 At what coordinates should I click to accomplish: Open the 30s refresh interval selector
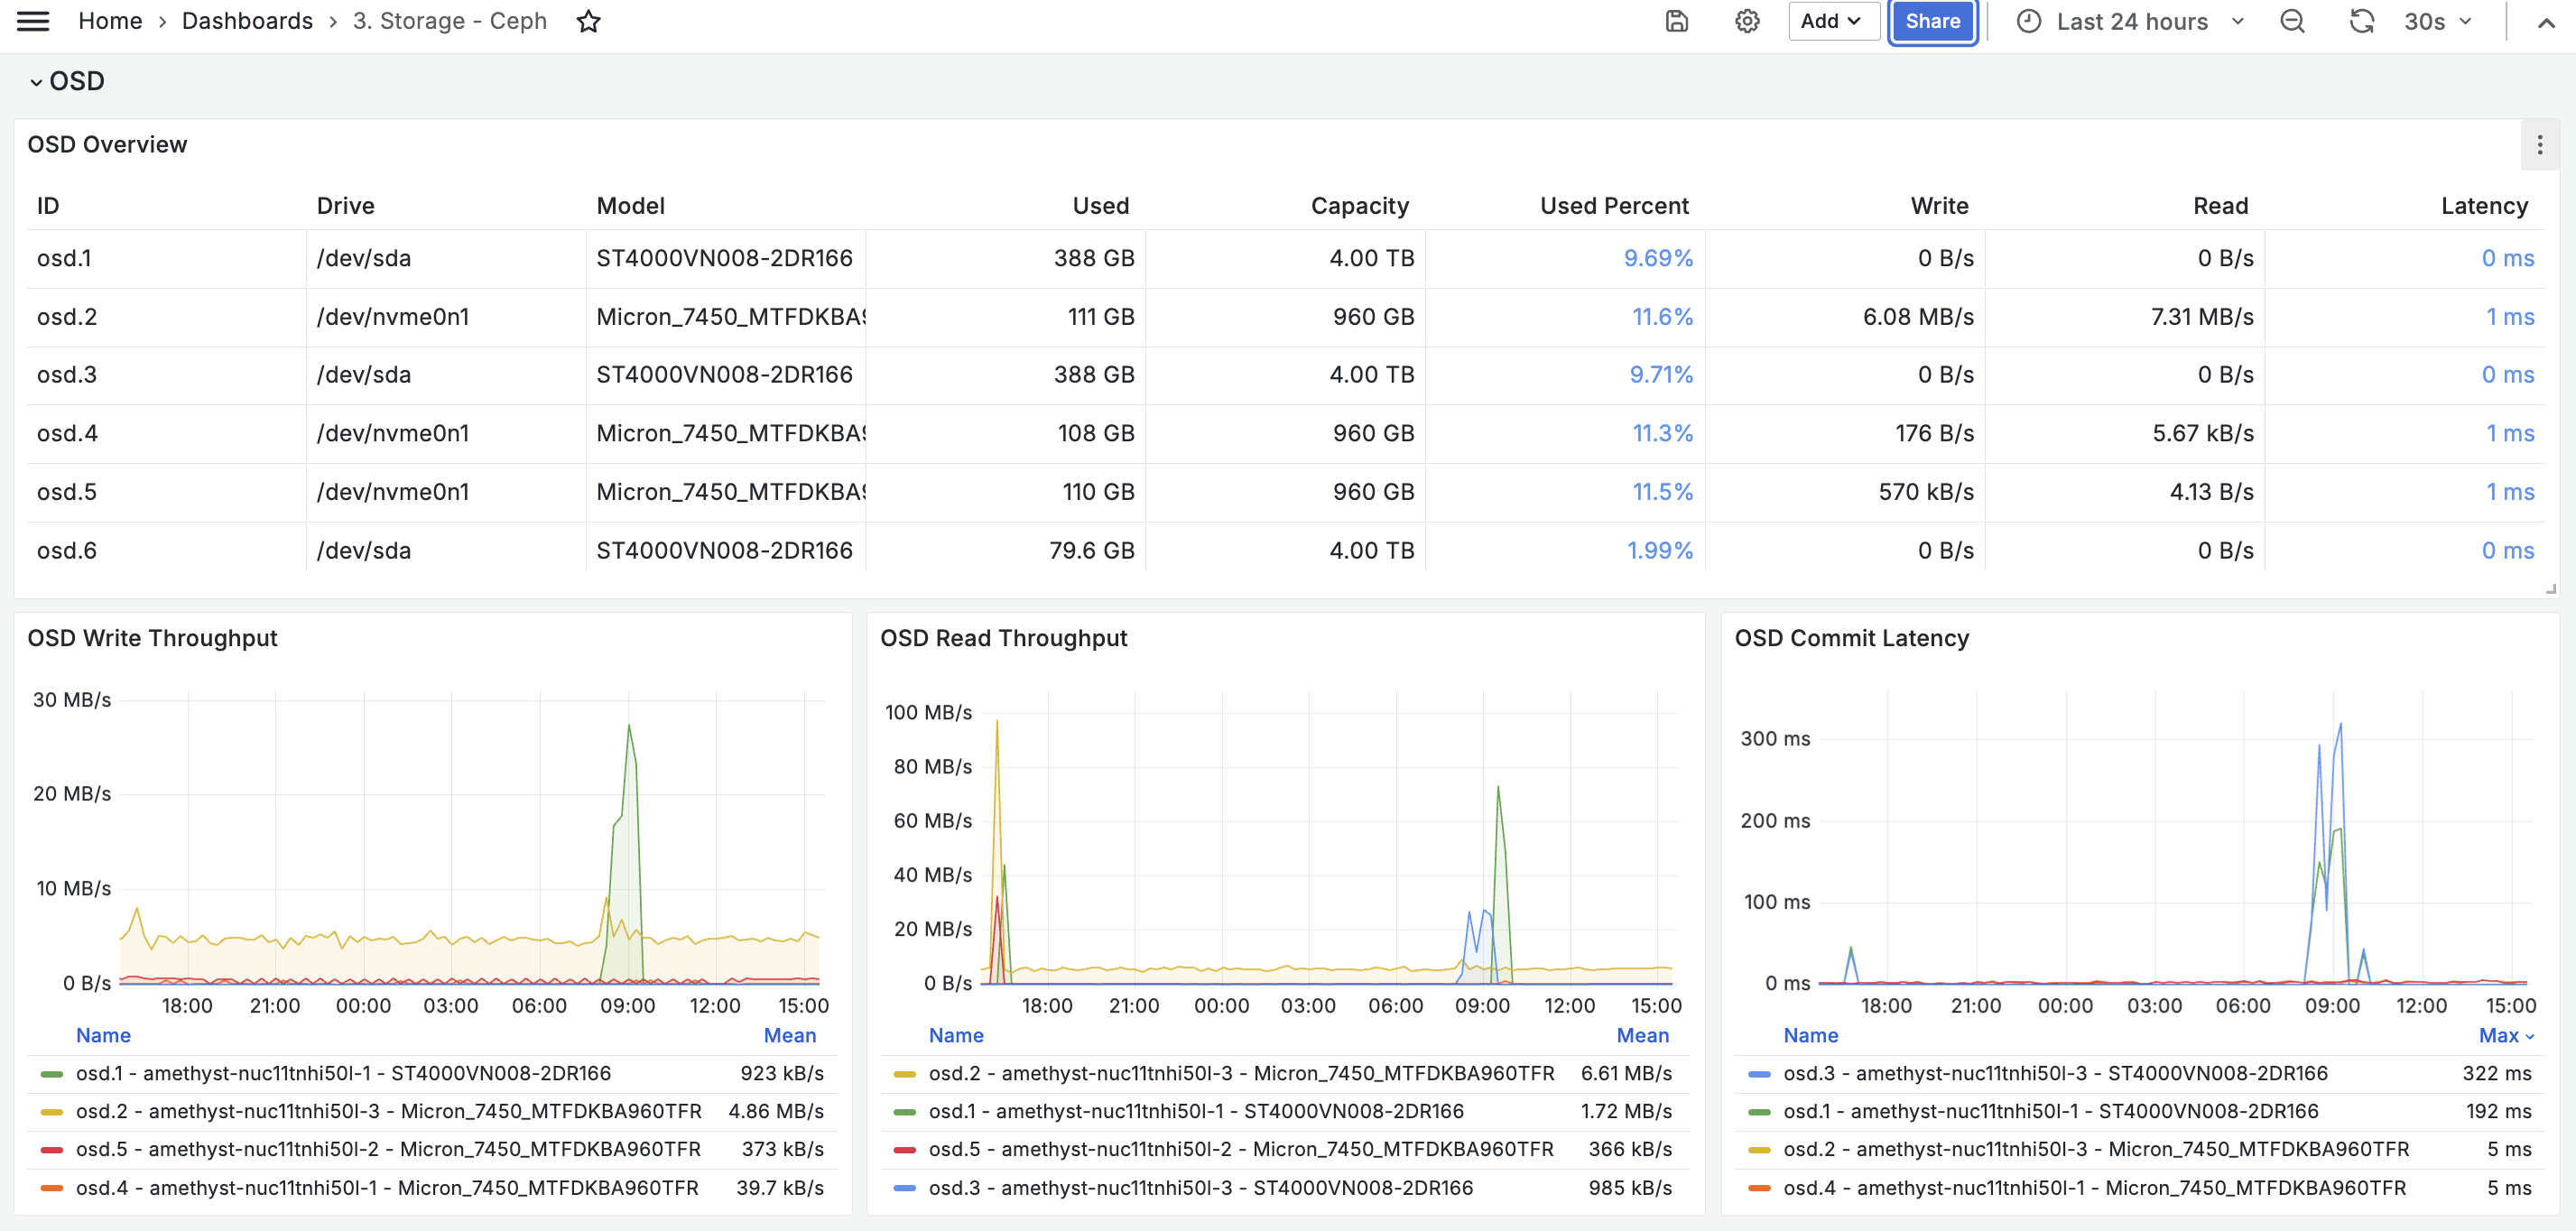click(2437, 21)
